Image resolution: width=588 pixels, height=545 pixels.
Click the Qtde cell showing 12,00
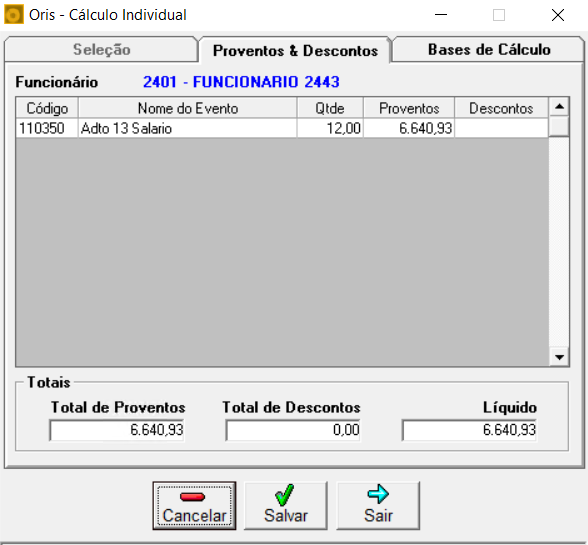[330, 128]
